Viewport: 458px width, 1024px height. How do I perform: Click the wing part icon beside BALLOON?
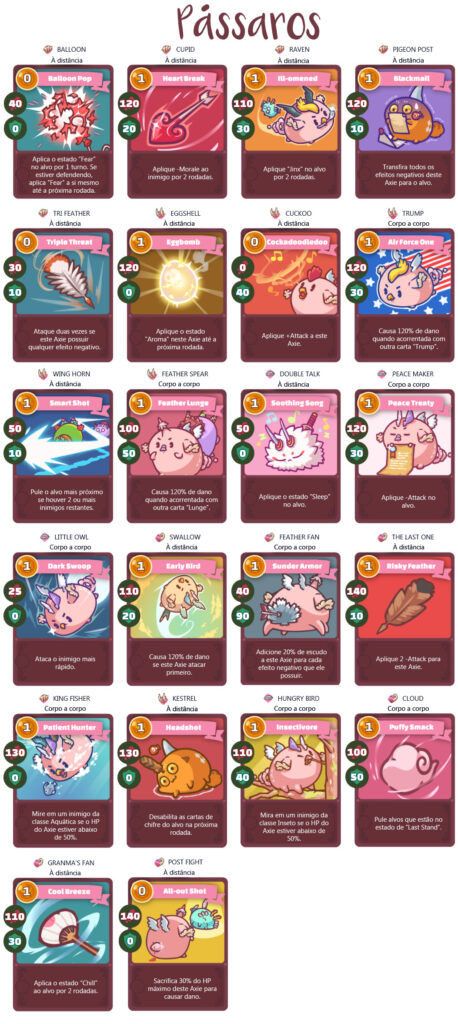point(48,50)
